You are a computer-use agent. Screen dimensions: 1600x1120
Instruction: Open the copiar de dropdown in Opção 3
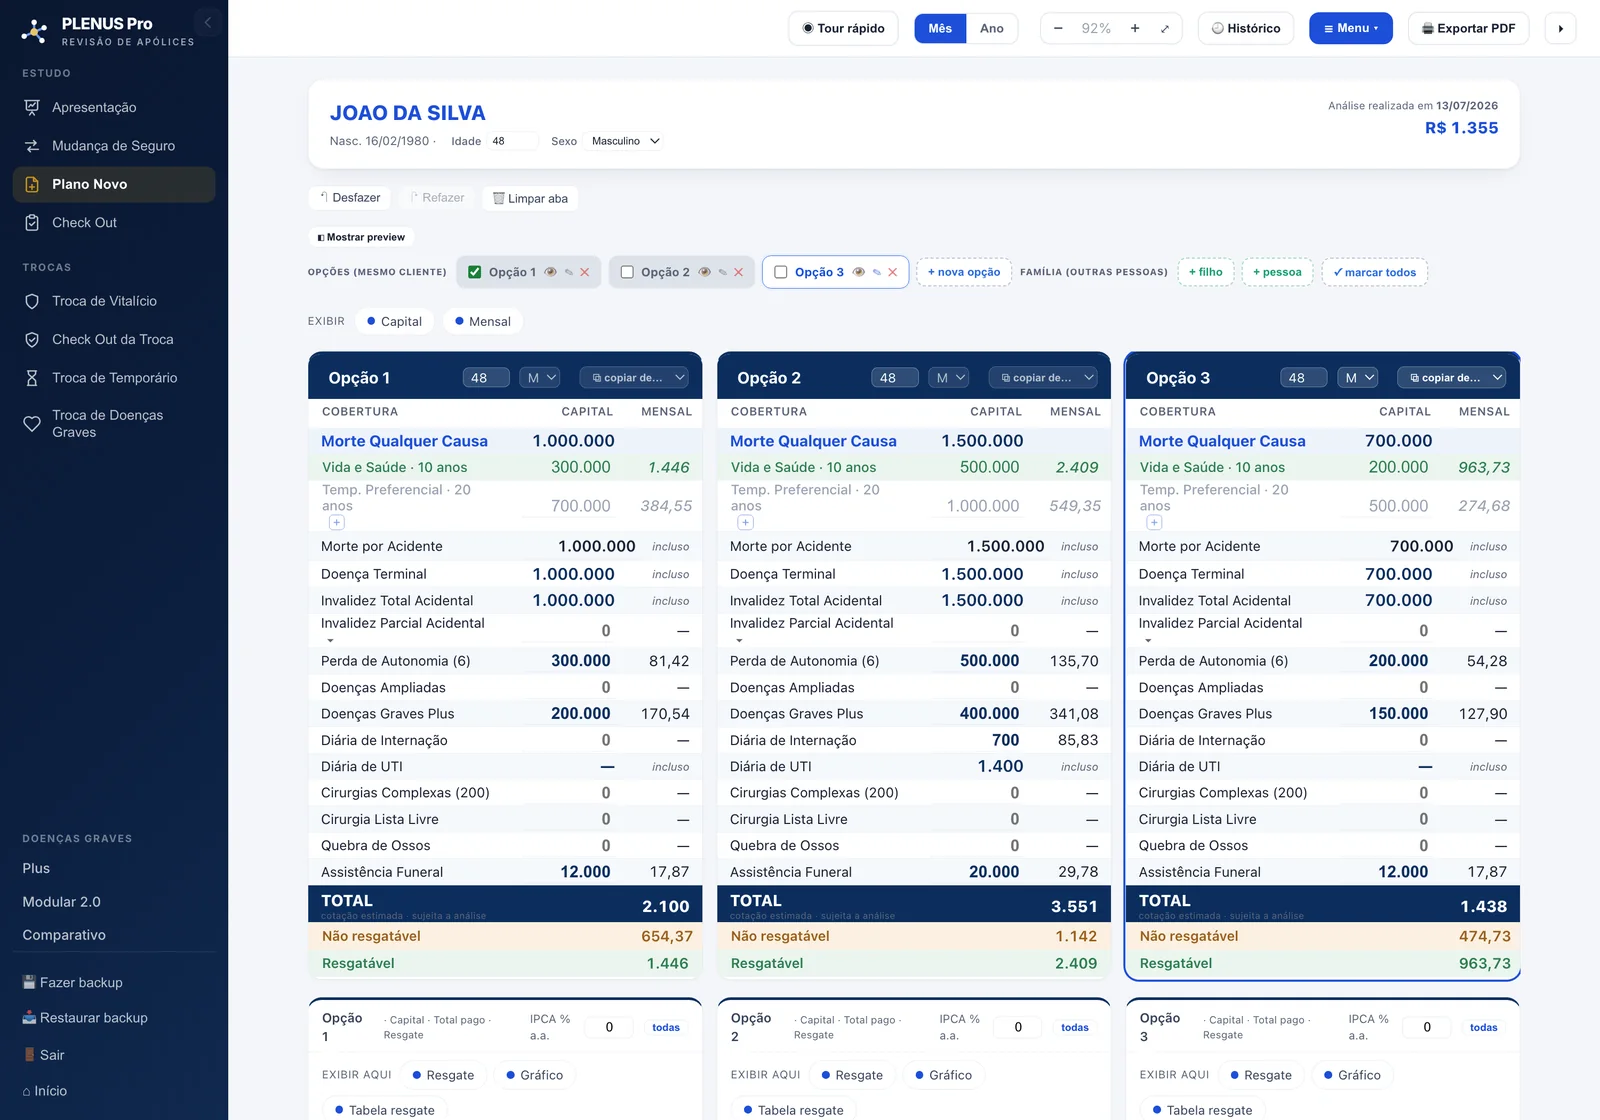(1452, 378)
